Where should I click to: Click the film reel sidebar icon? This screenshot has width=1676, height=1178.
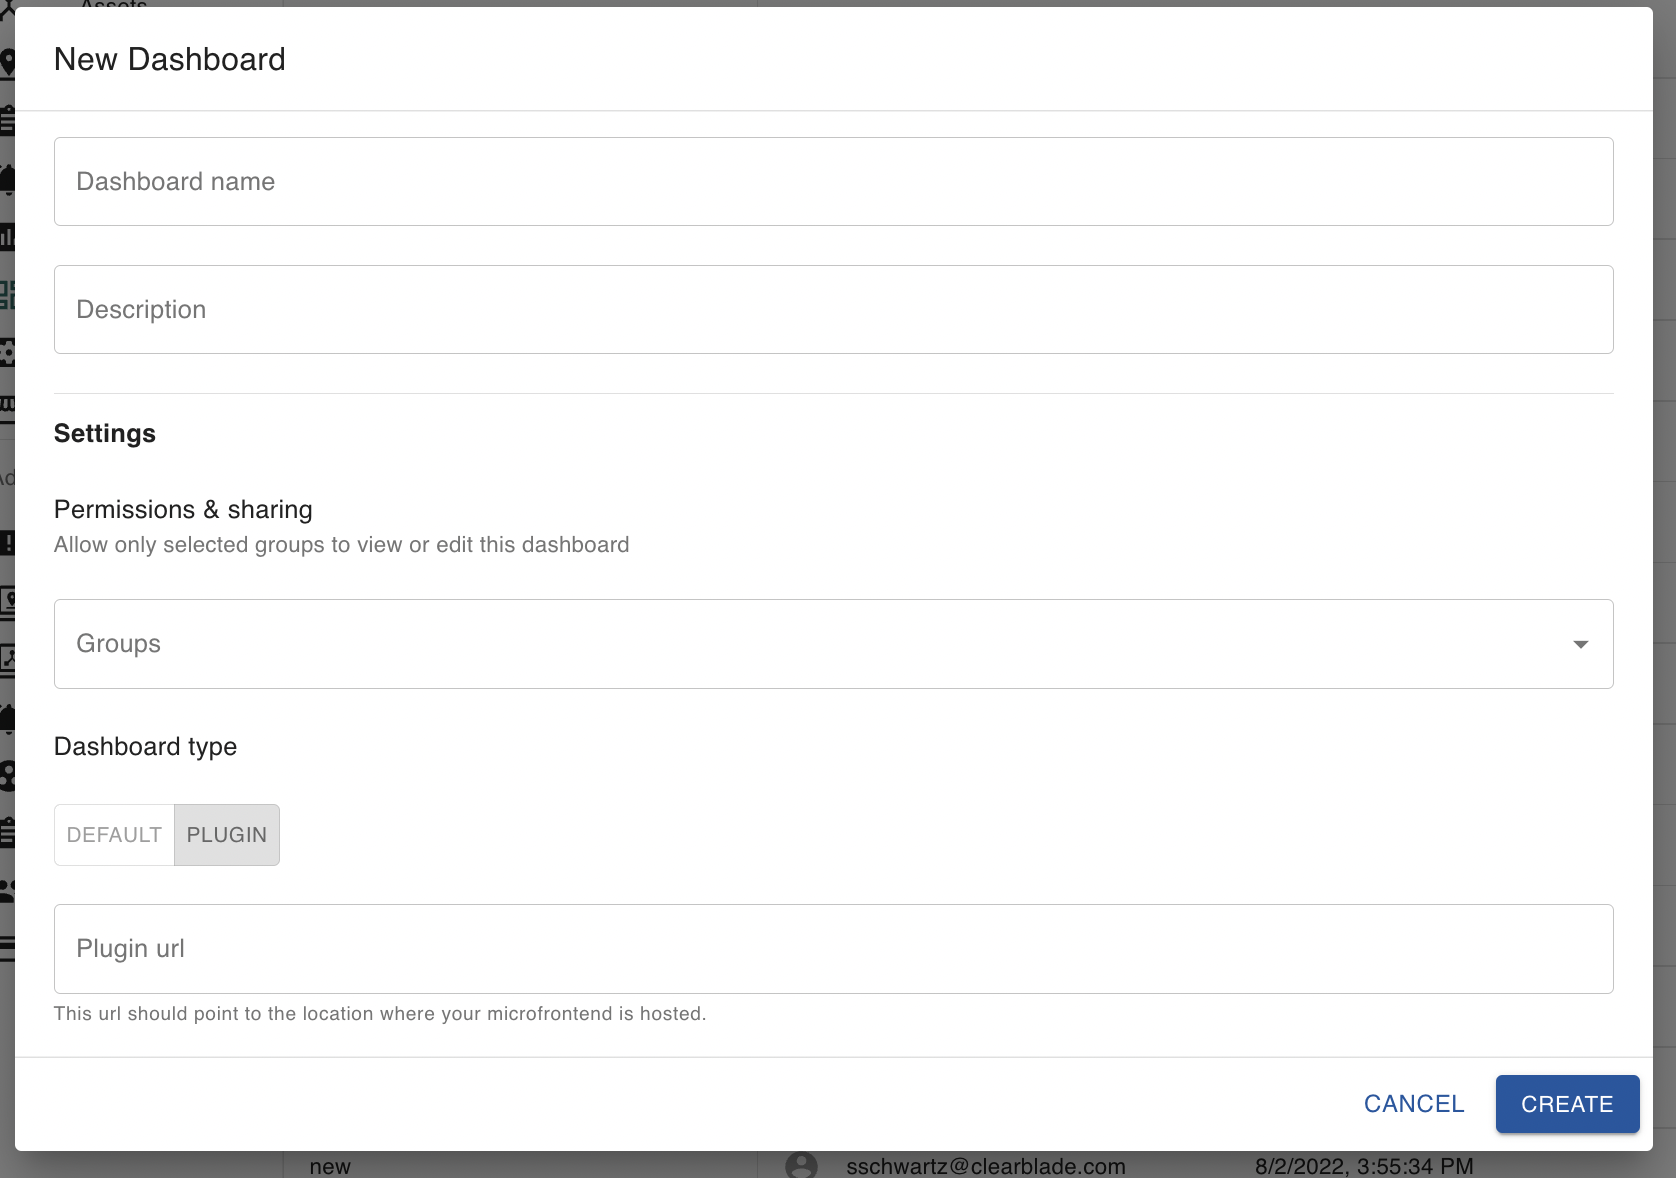(7, 776)
